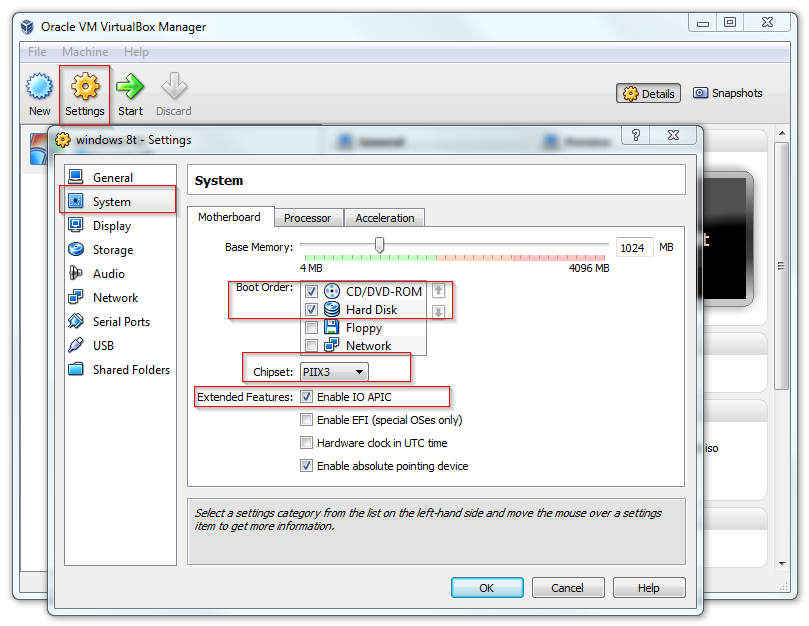Select the Hard Disk boot device icon
Screen dimensions: 809x626
(332, 310)
